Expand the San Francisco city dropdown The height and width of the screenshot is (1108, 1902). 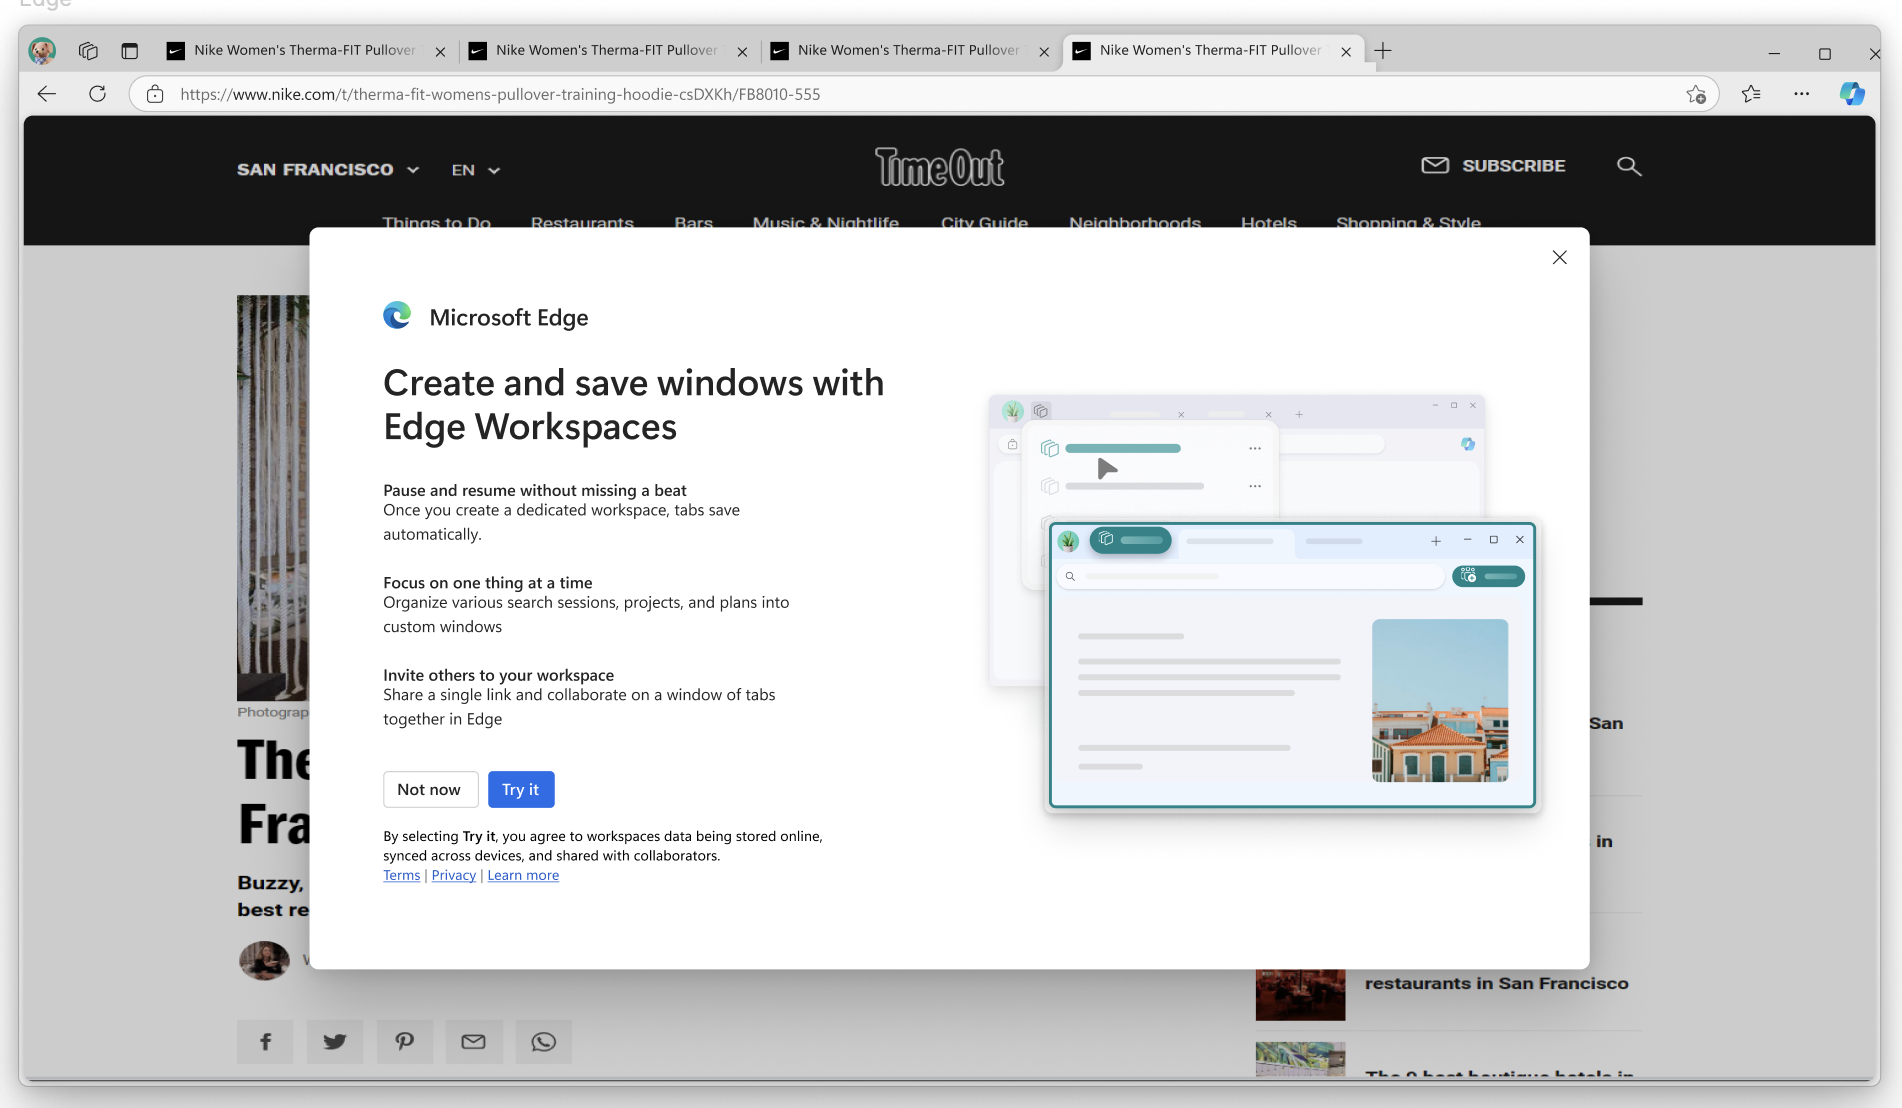click(x=328, y=170)
